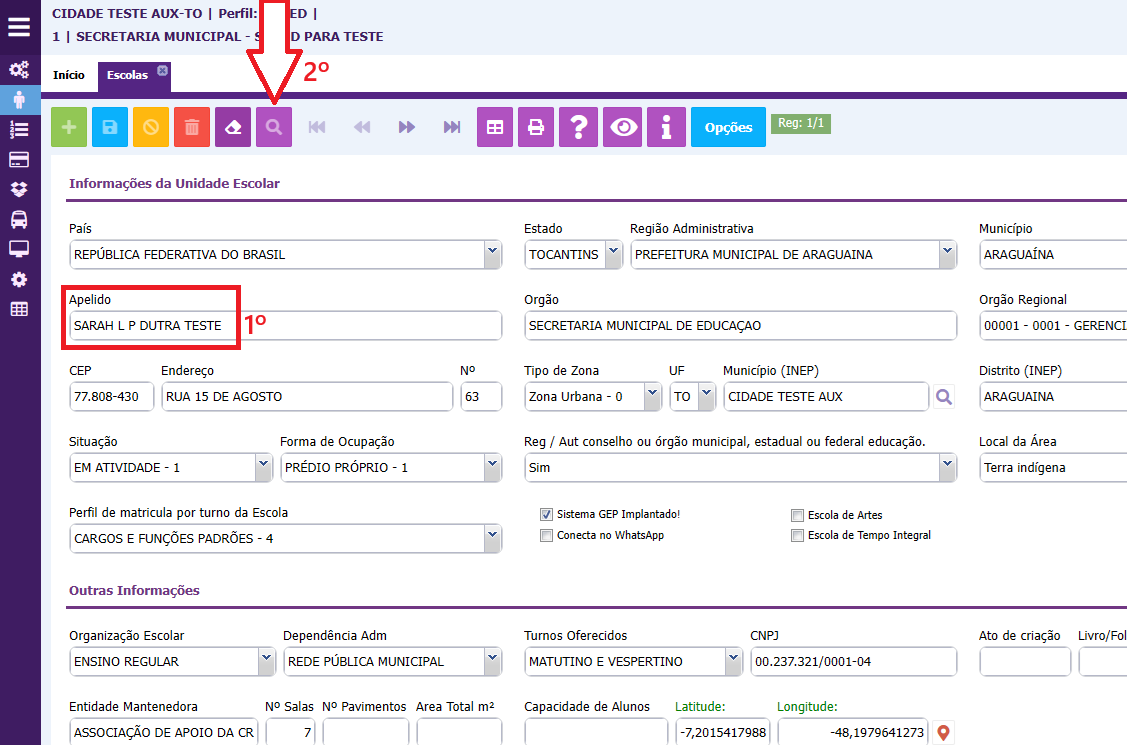Close the Escolas tab
This screenshot has height=745, width=1127.
click(162, 70)
